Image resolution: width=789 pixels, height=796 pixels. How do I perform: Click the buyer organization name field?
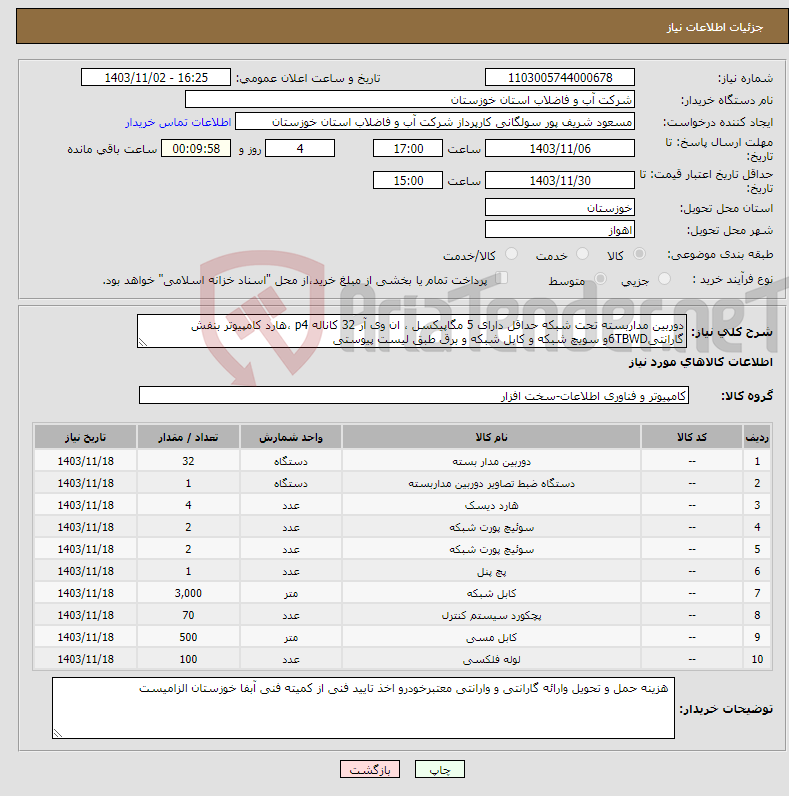pos(410,100)
